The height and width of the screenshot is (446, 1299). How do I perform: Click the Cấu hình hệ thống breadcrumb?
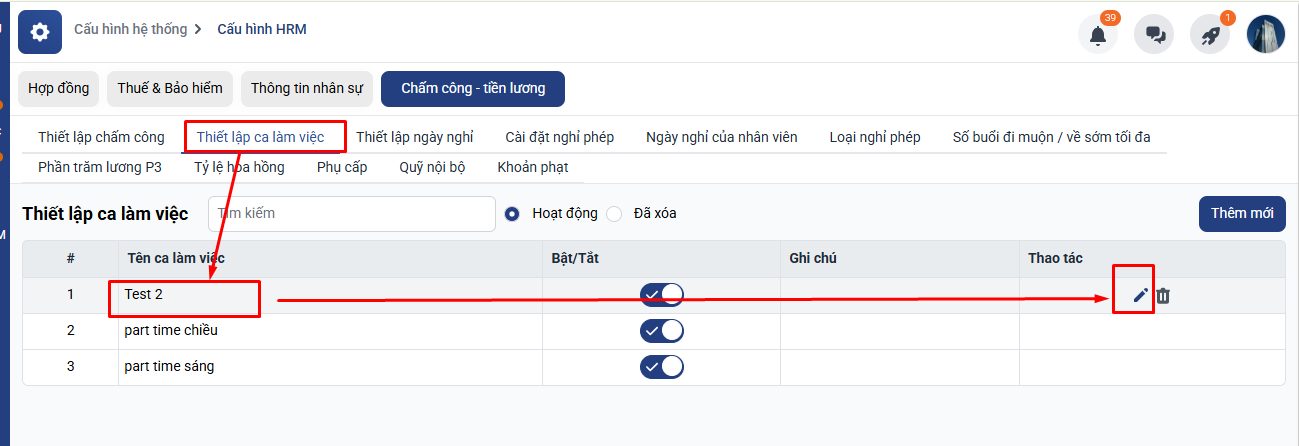[x=130, y=29]
